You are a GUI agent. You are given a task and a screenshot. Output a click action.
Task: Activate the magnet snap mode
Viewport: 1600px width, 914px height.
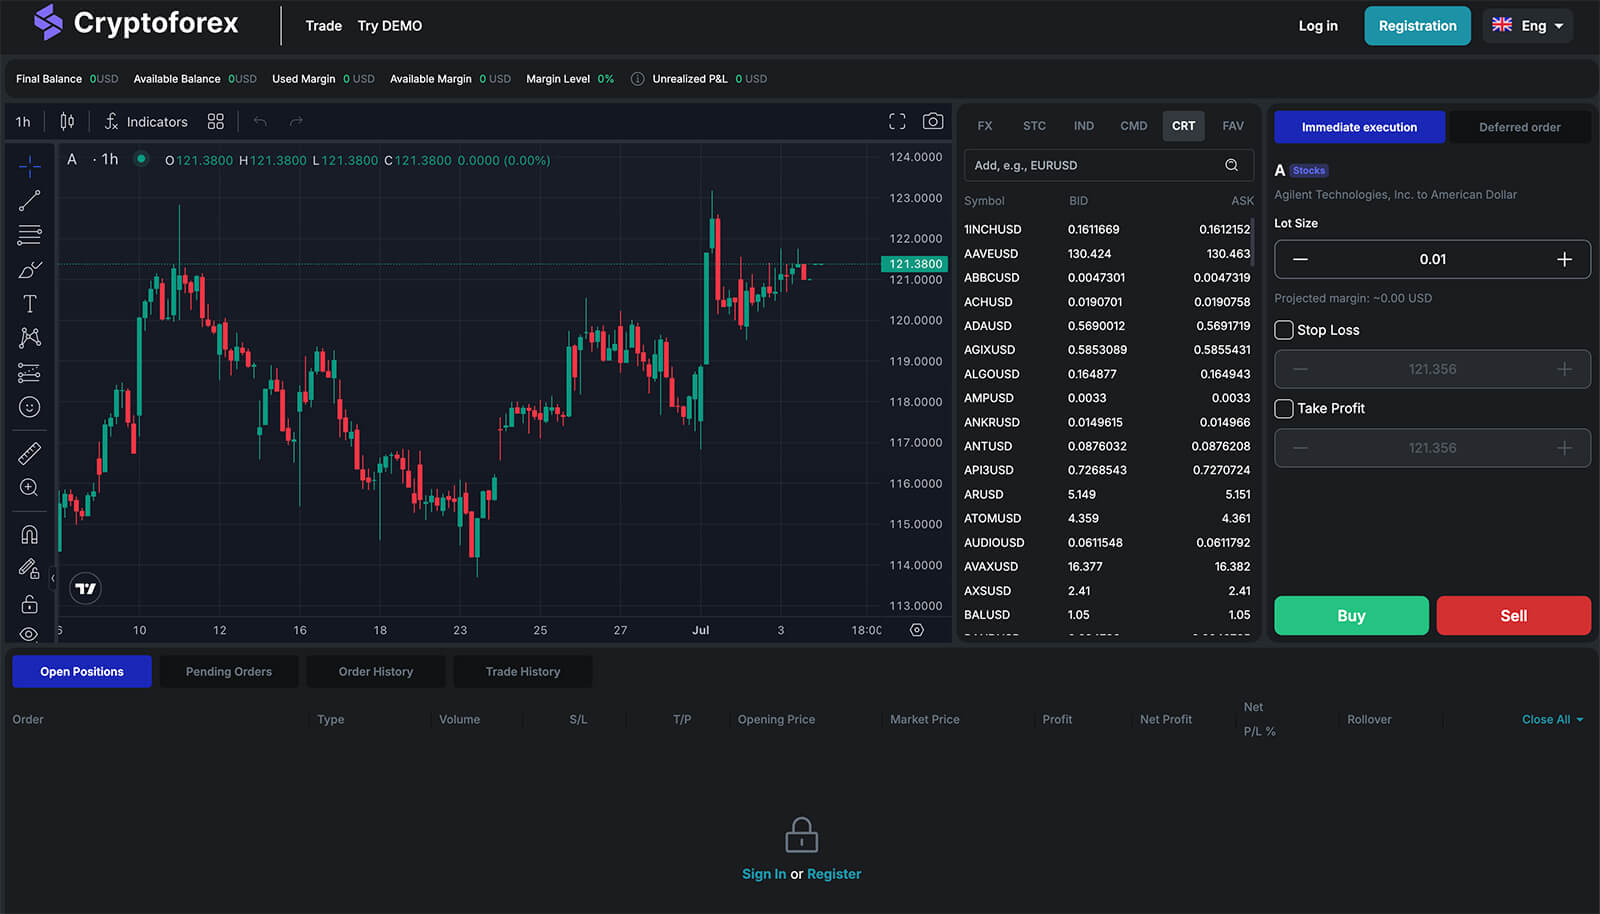point(29,534)
